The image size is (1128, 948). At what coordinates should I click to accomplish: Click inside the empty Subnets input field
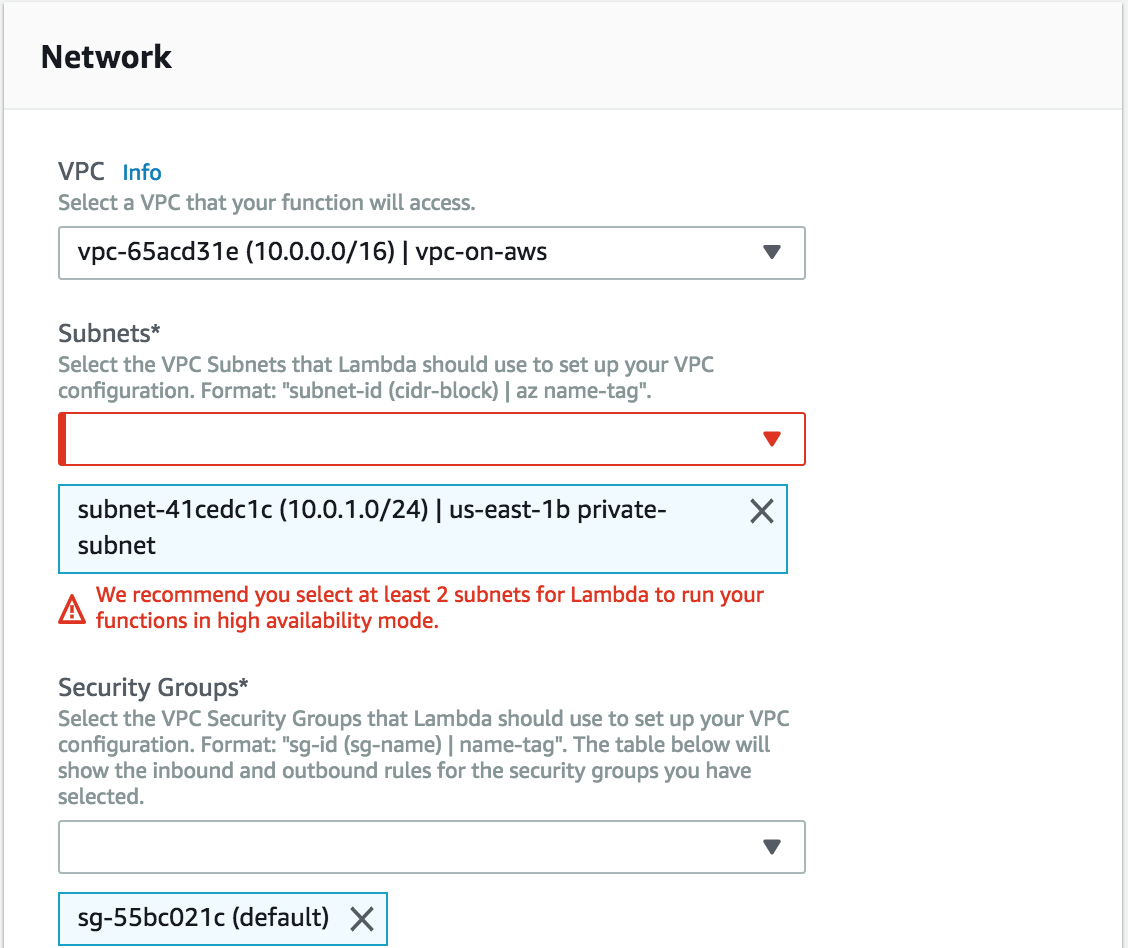[x=400, y=438]
